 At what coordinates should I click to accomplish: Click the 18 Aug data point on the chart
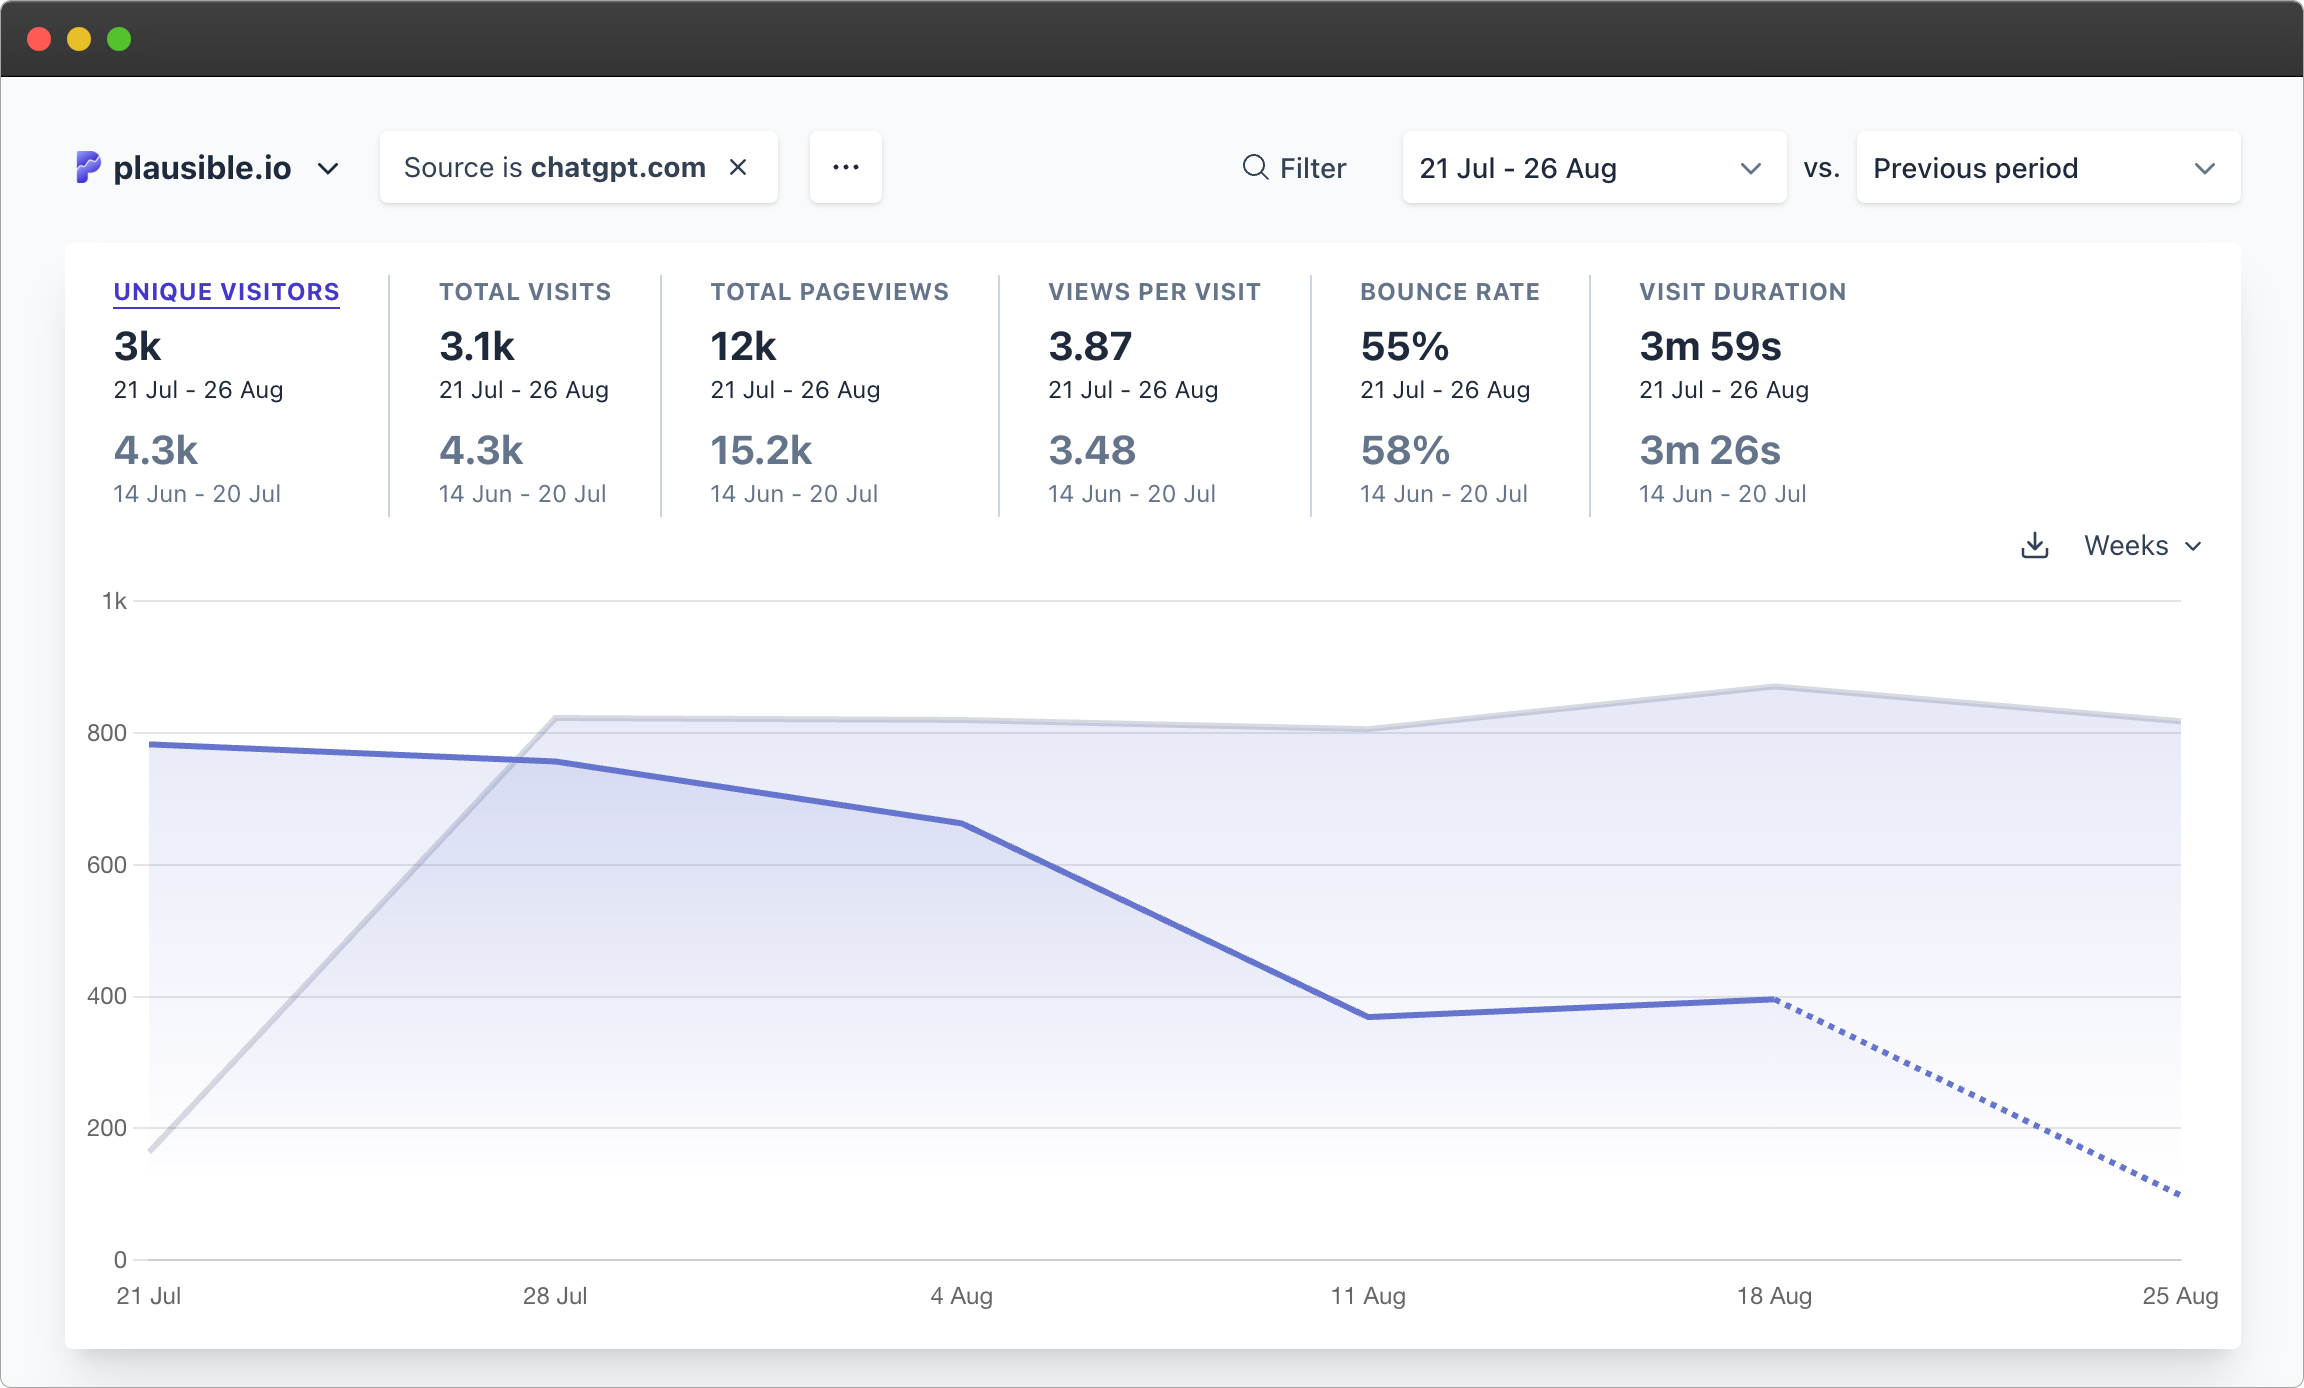[x=1775, y=997]
